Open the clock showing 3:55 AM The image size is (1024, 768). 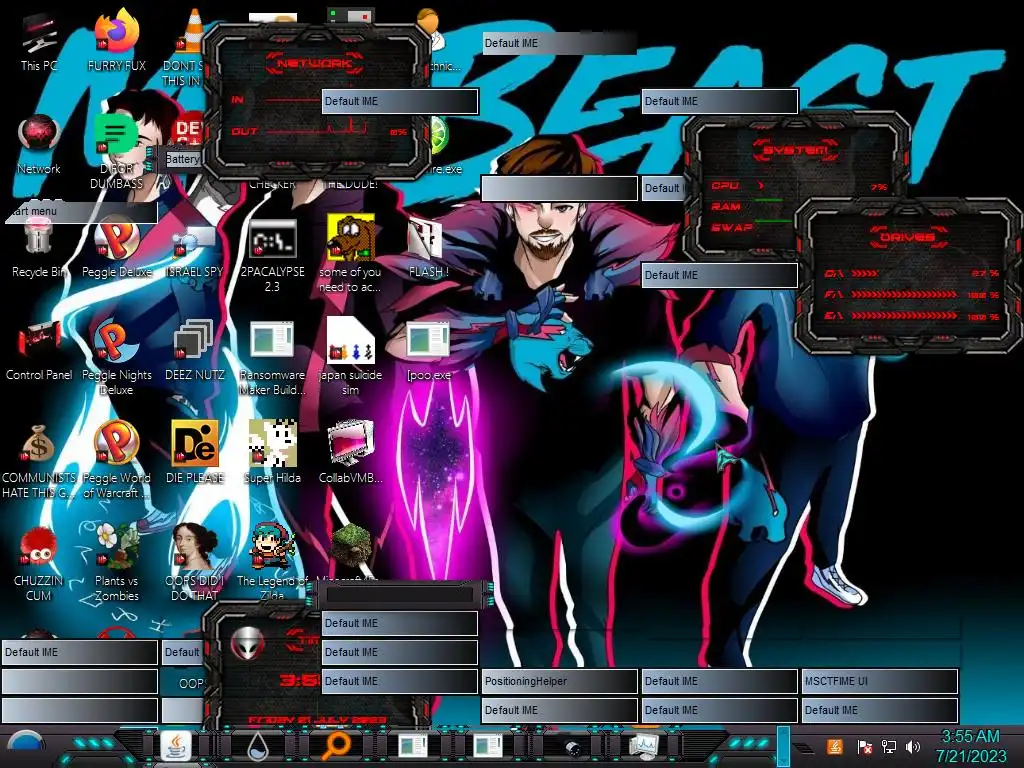pos(970,746)
